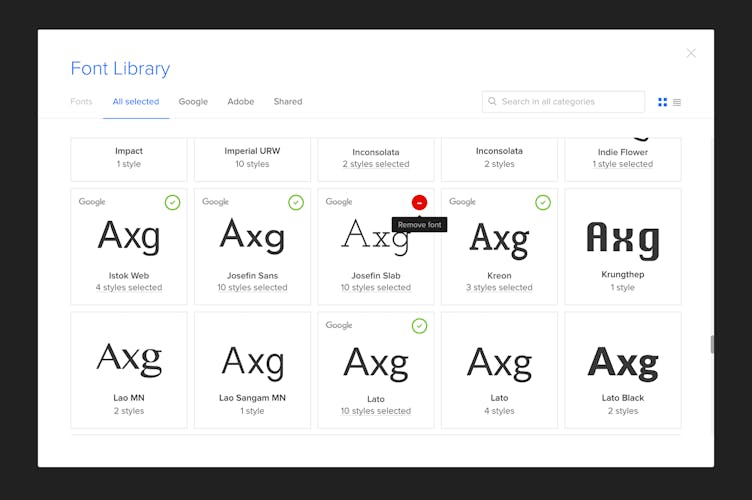This screenshot has height=500, width=752.
Task: Open Kreon 3 styles selected link
Action: click(499, 288)
